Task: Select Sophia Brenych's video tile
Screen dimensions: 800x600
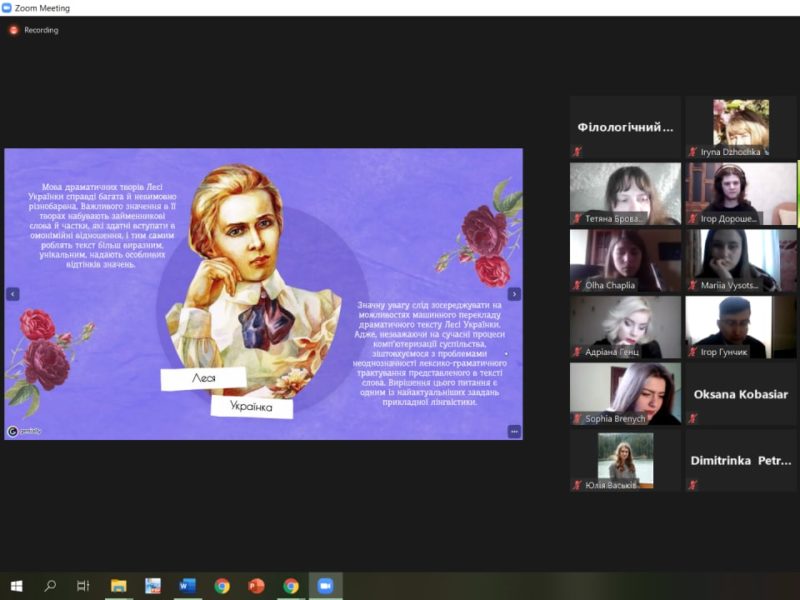Action: 625,393
